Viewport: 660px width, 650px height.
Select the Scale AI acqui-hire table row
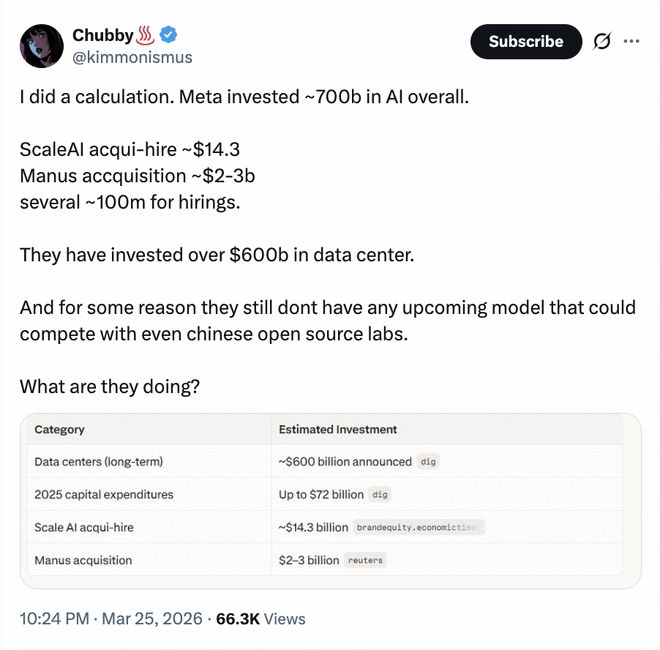point(84,528)
